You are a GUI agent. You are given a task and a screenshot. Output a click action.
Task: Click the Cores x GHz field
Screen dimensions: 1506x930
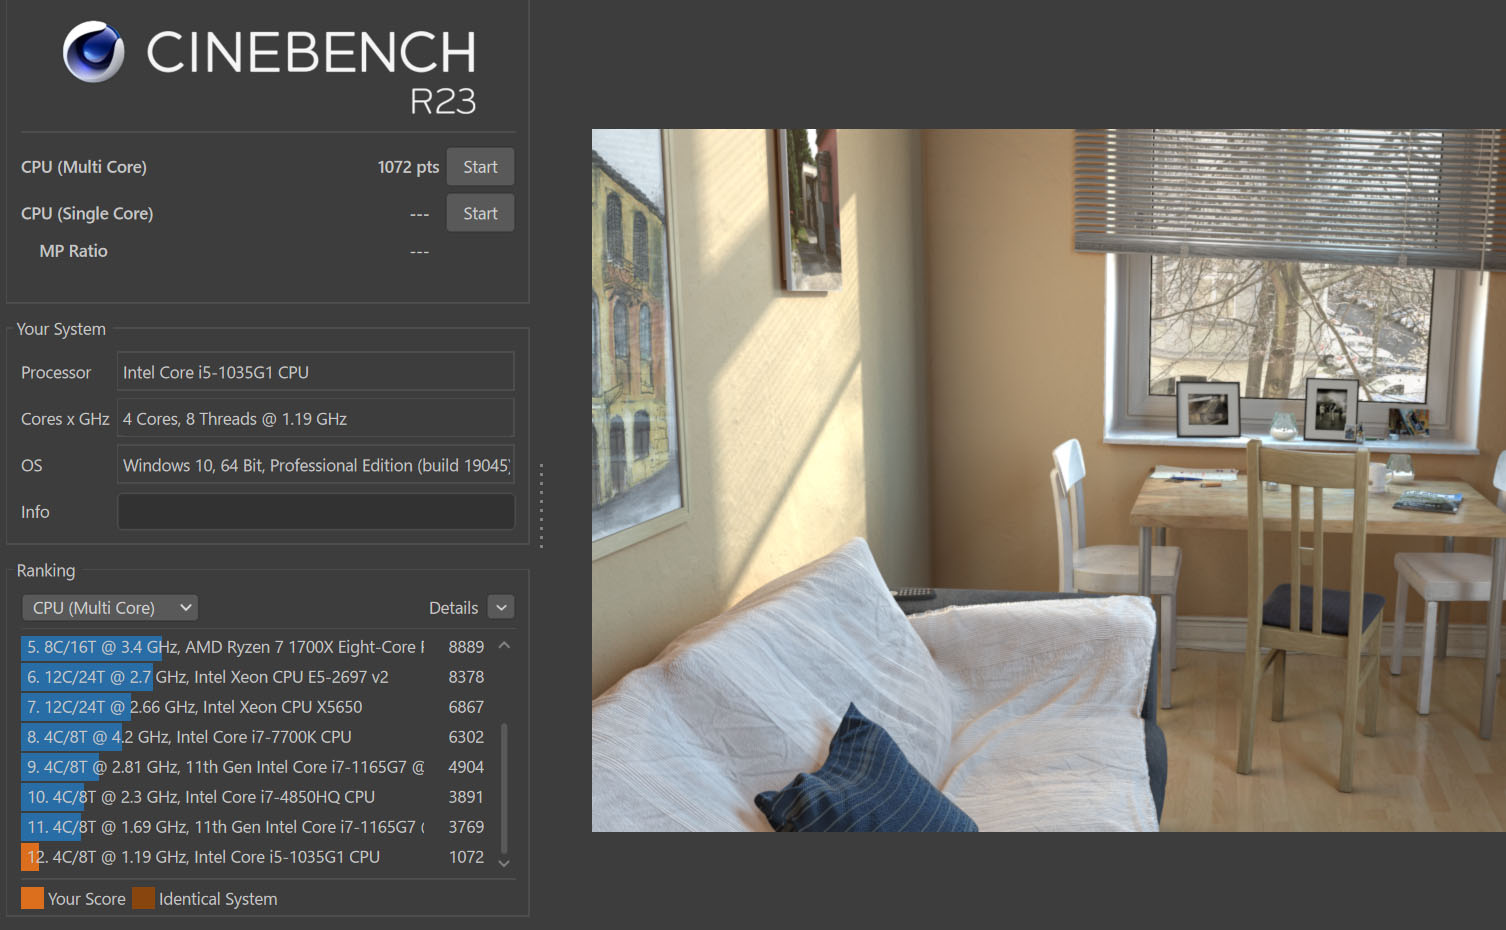point(316,419)
